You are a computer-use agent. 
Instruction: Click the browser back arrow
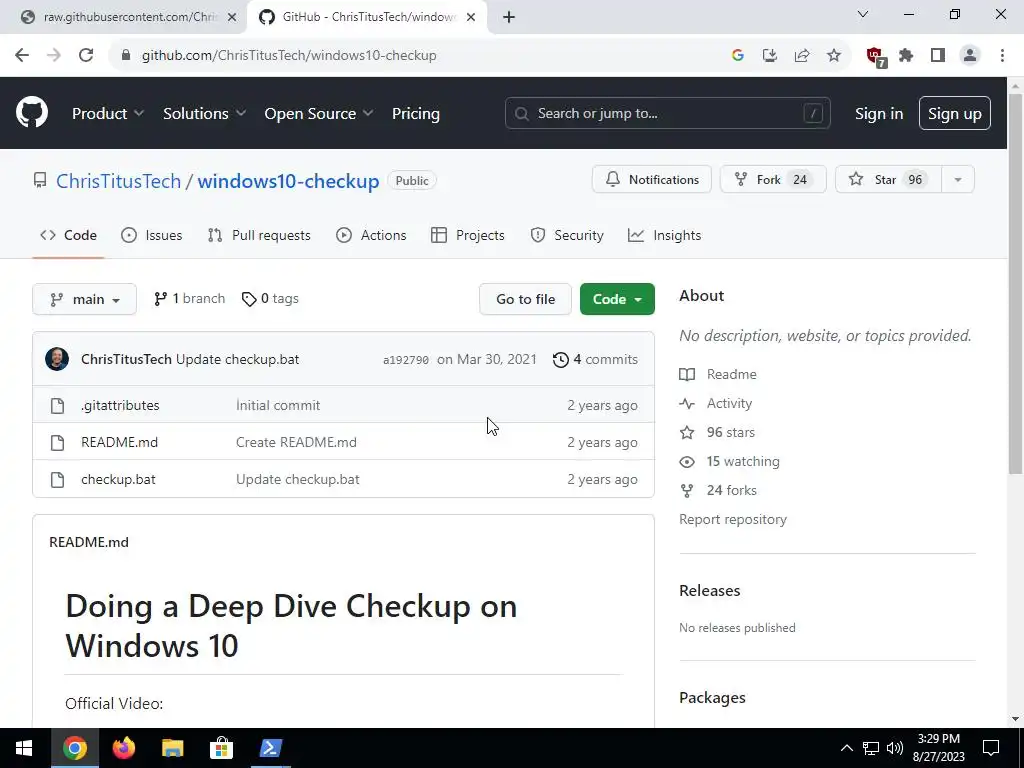pyautogui.click(x=22, y=55)
